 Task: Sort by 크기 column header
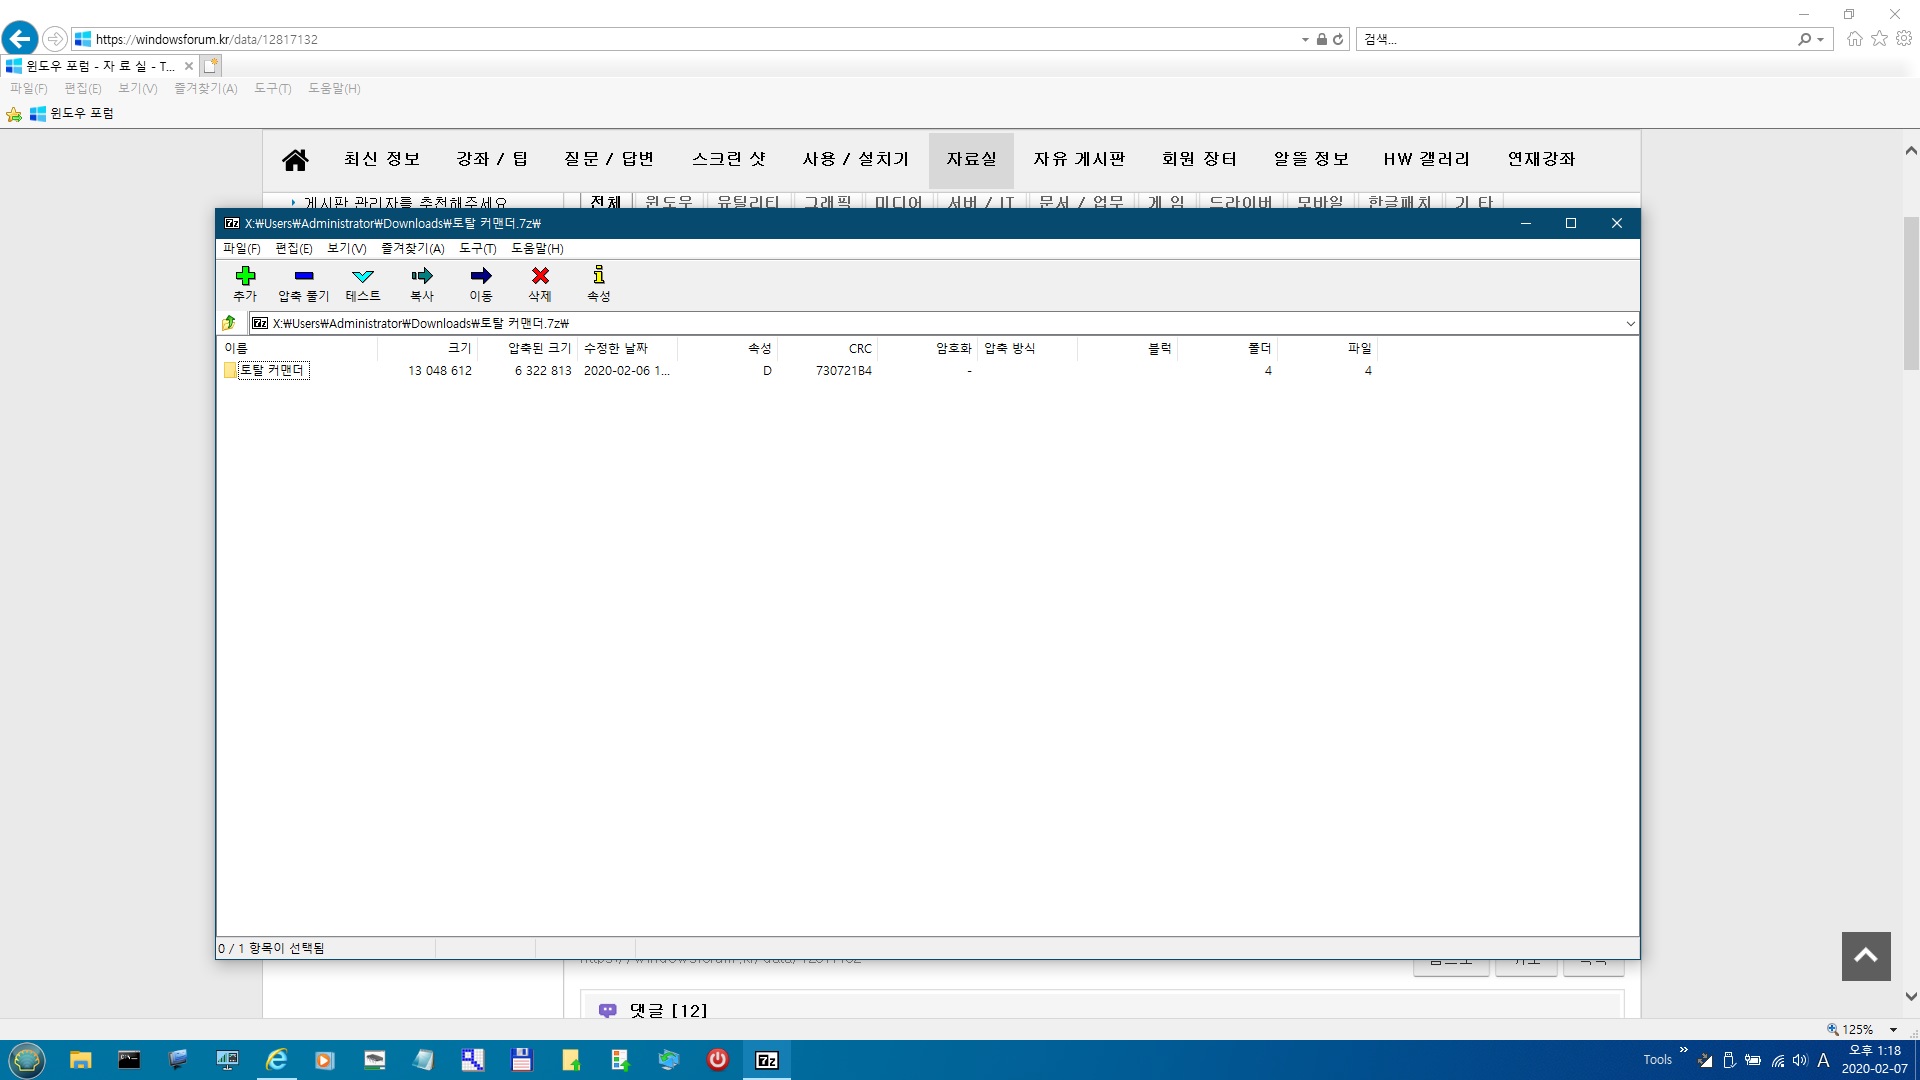(x=427, y=348)
